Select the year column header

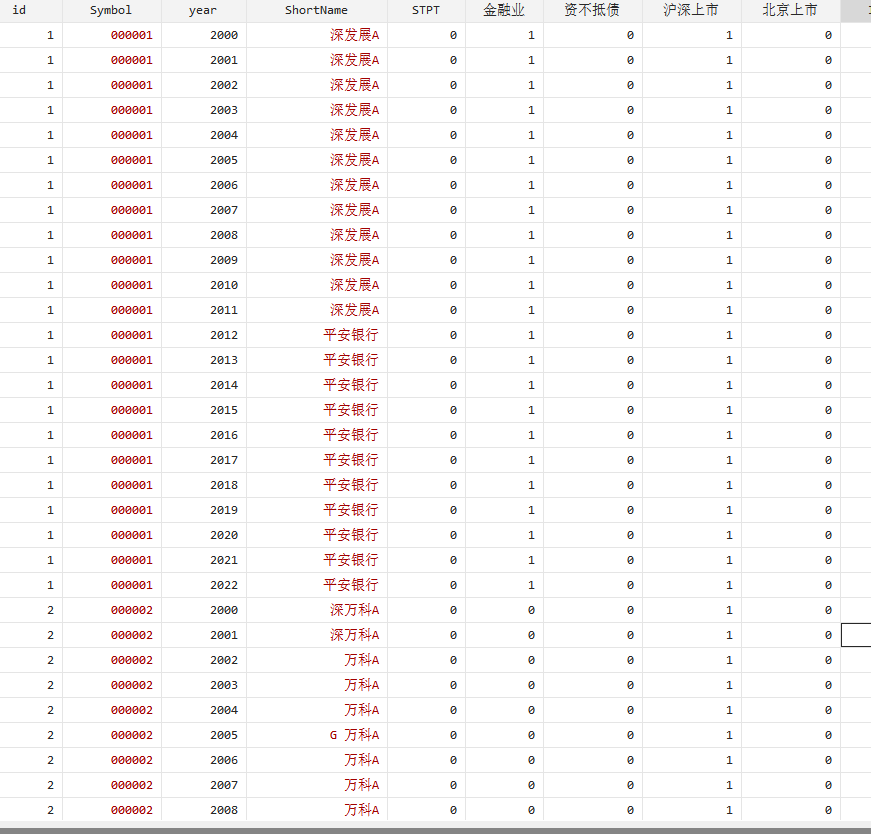(x=203, y=10)
